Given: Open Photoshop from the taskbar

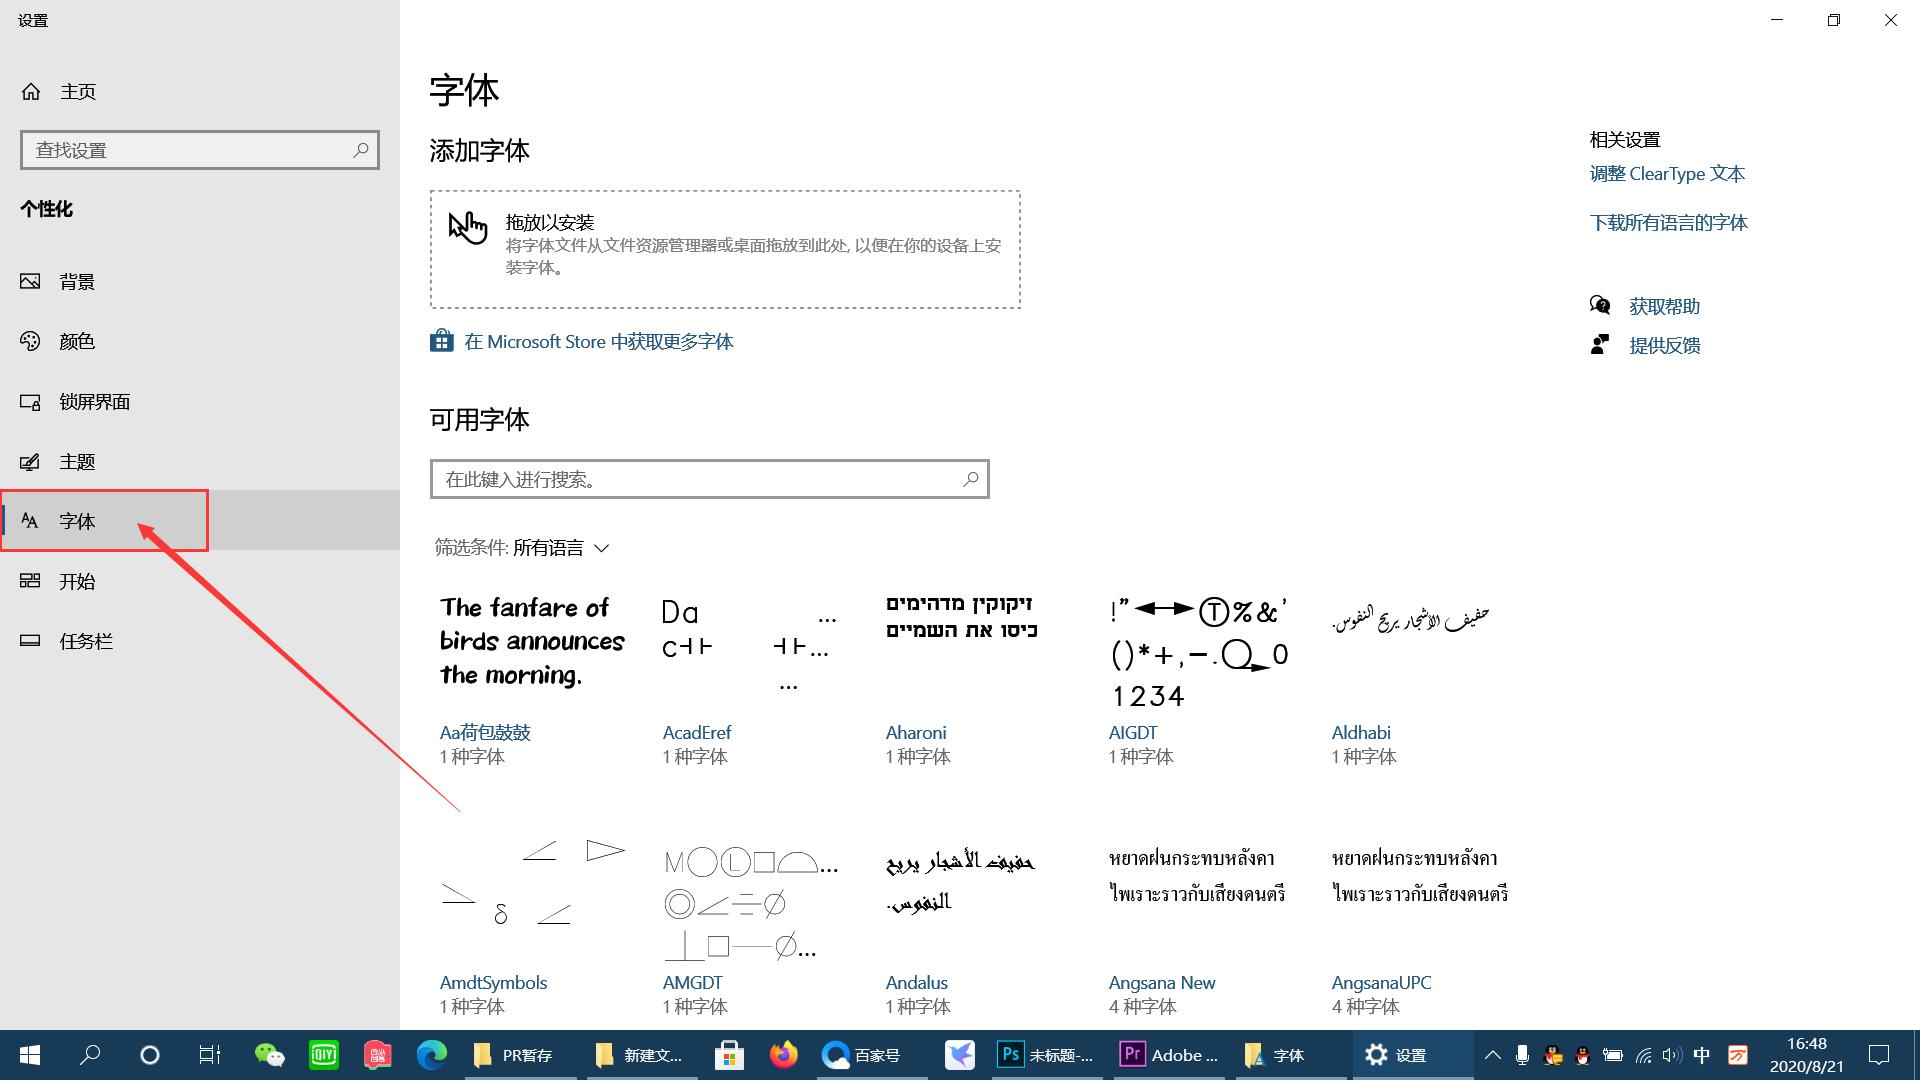Looking at the screenshot, I should pos(1010,1055).
